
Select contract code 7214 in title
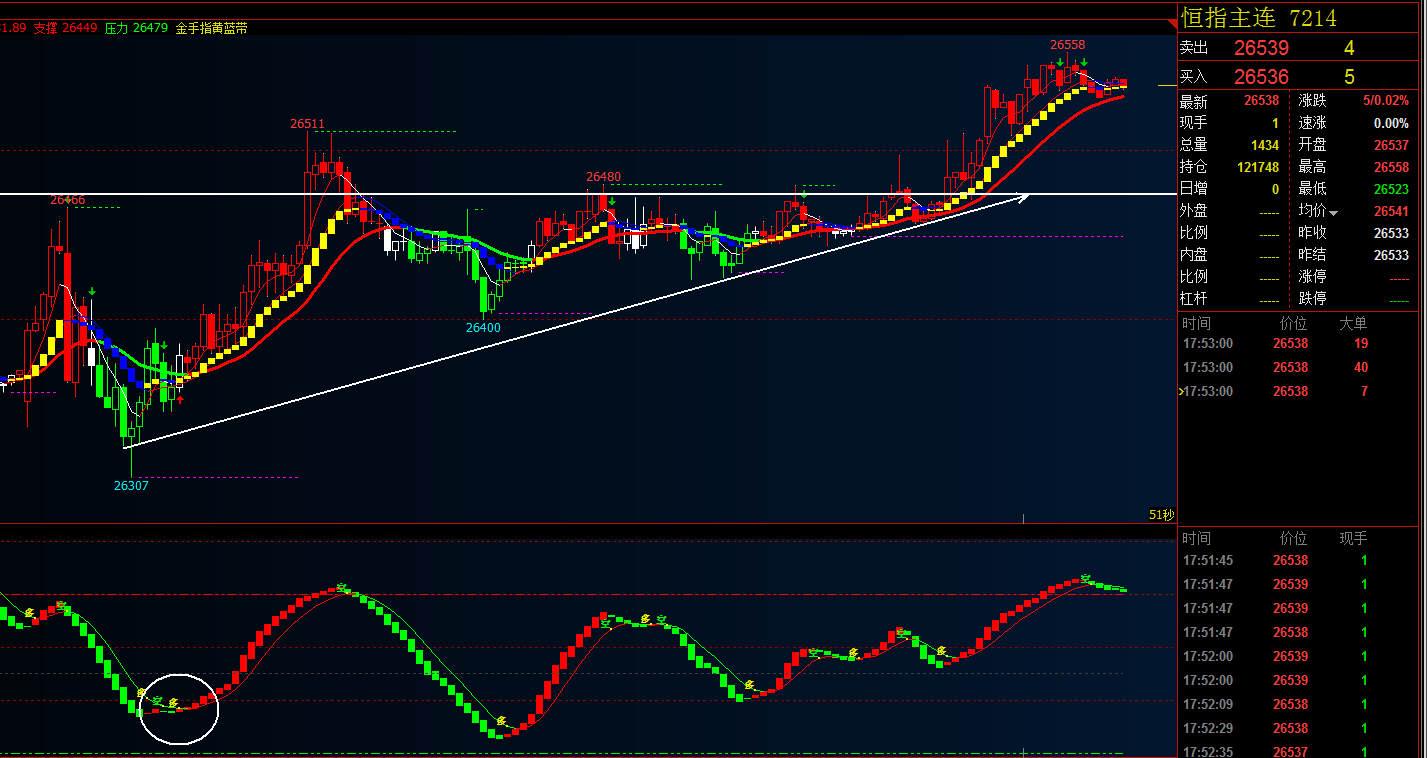point(1313,18)
